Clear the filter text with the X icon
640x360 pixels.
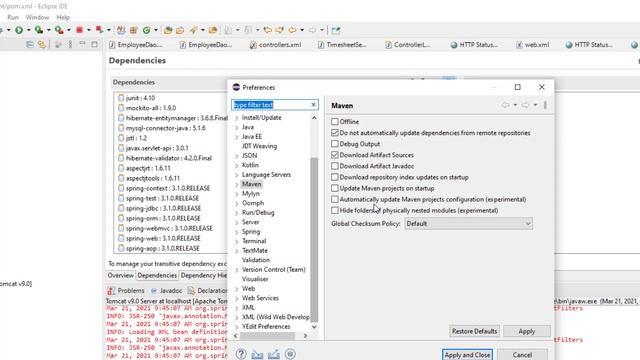coord(313,105)
